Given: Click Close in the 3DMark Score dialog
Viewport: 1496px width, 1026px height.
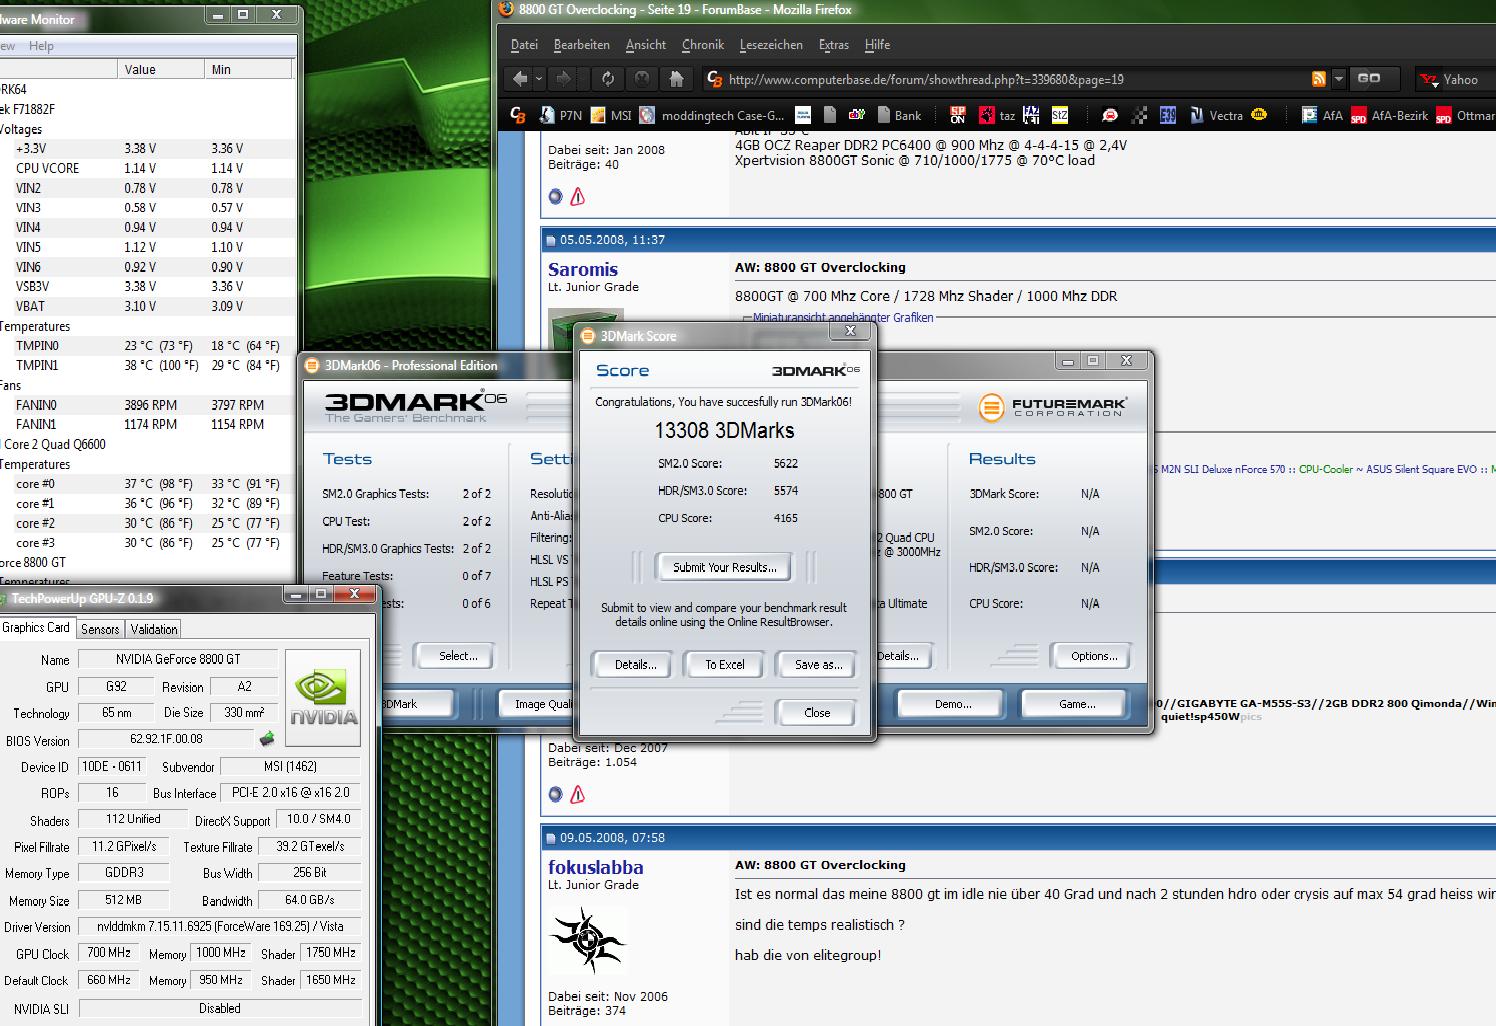Looking at the screenshot, I should coord(817,713).
